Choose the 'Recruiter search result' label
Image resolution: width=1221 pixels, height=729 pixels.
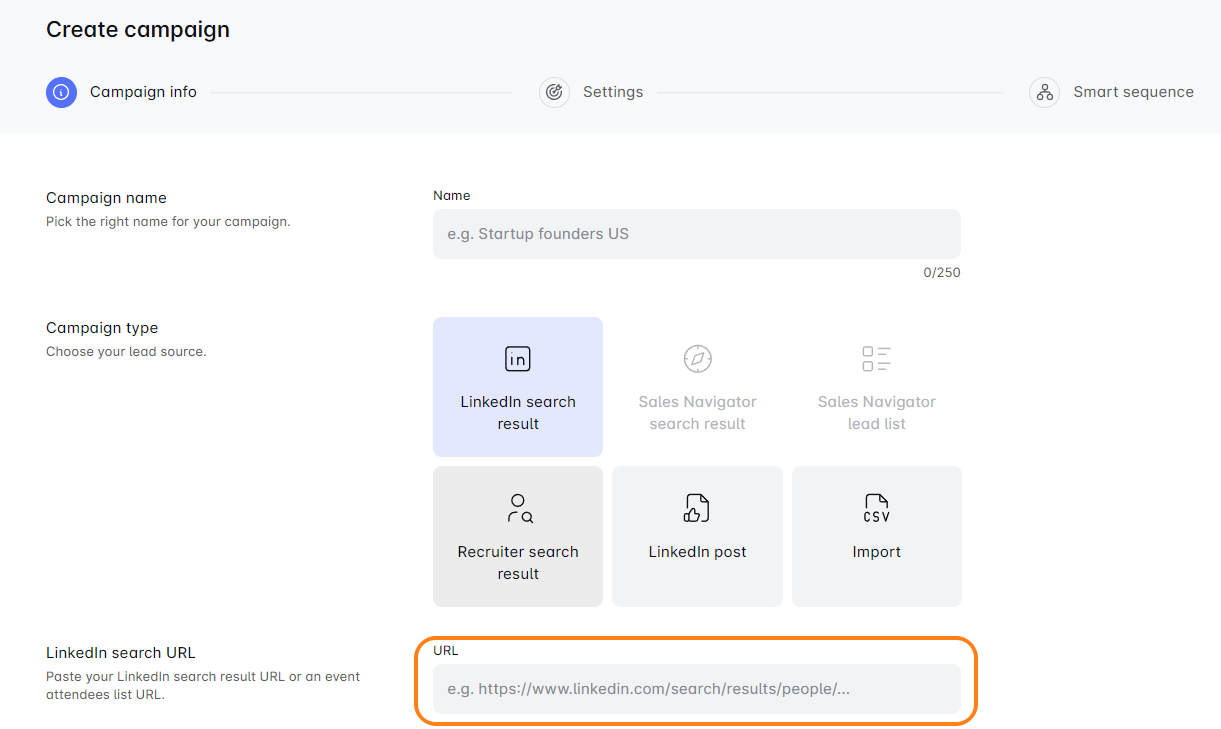(518, 562)
